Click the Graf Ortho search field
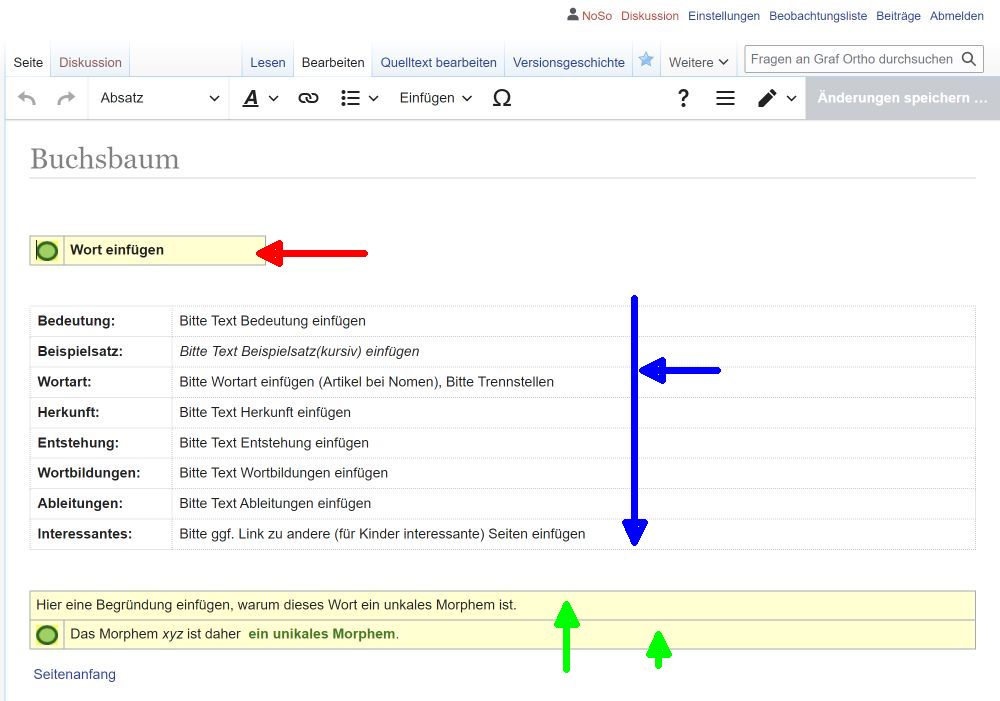Image resolution: width=1000 pixels, height=701 pixels. [851, 59]
